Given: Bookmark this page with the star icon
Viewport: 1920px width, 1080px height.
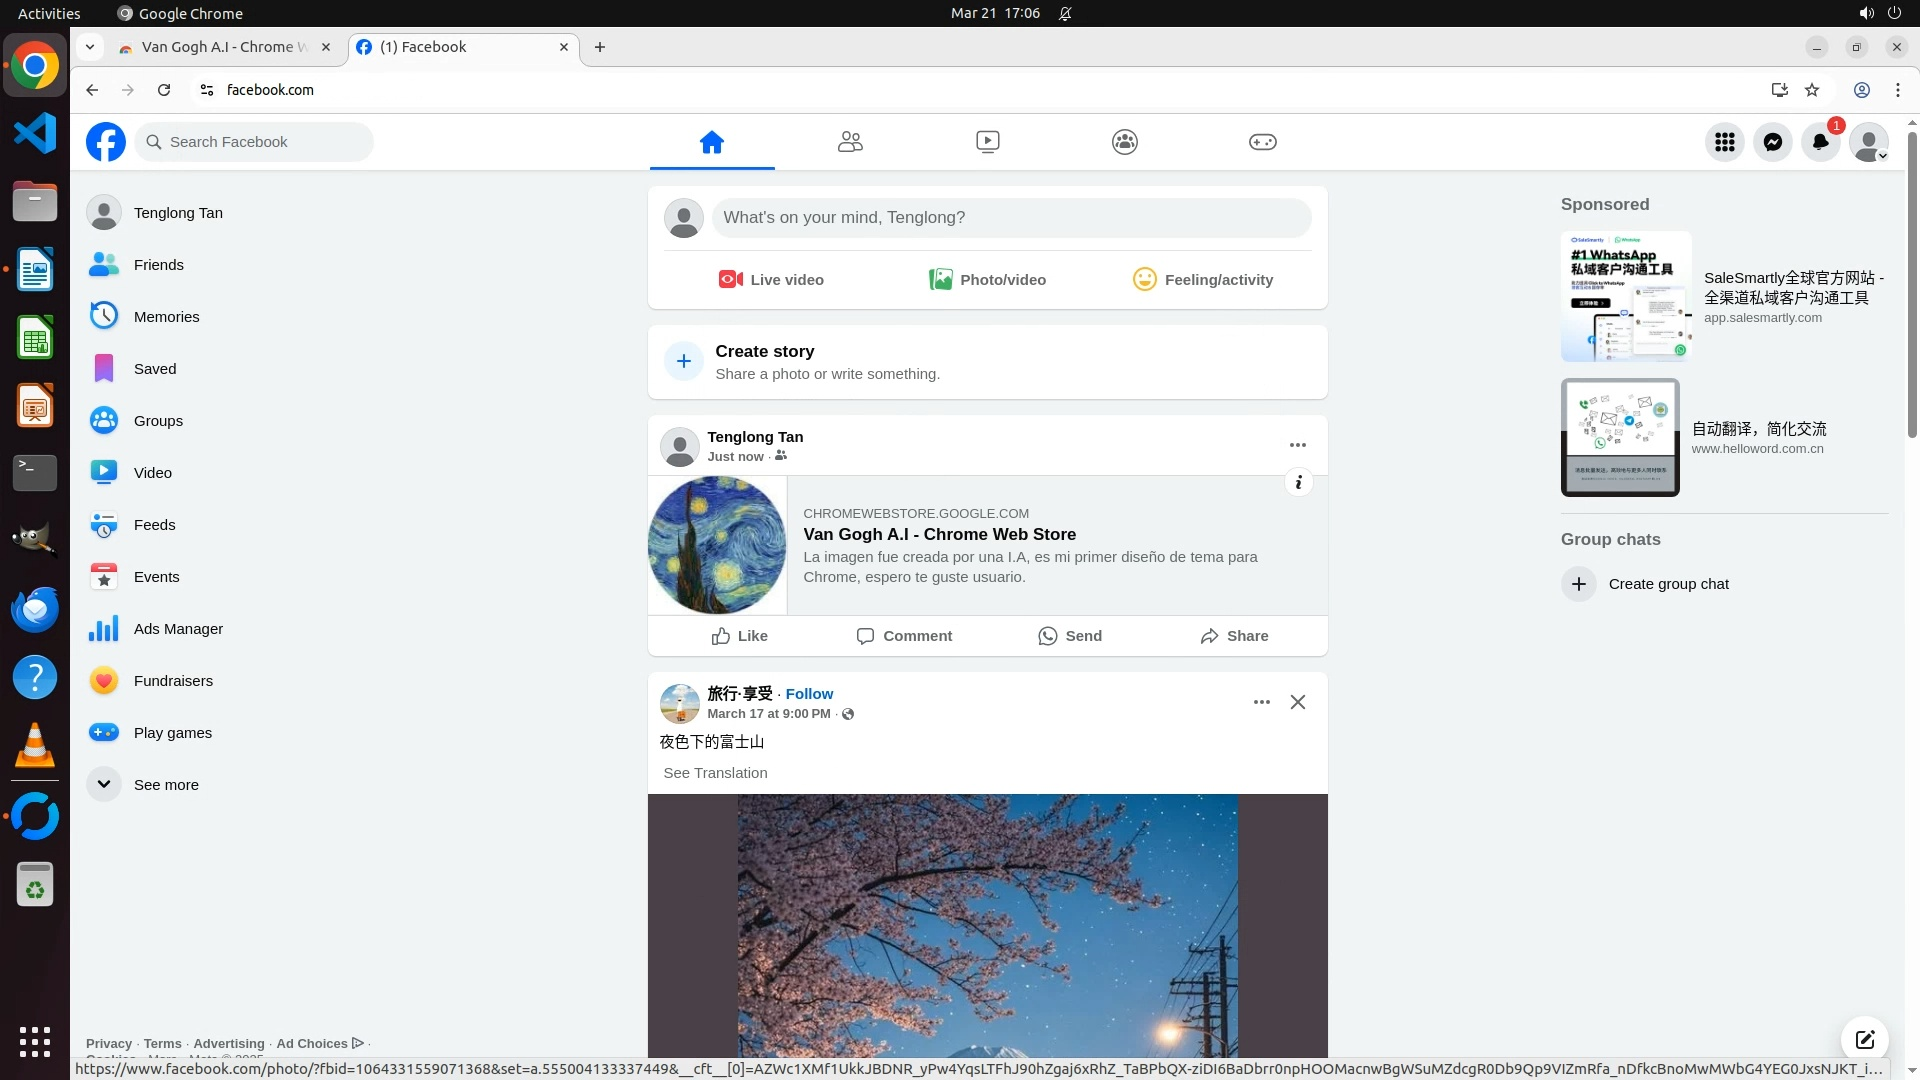Looking at the screenshot, I should point(1812,90).
